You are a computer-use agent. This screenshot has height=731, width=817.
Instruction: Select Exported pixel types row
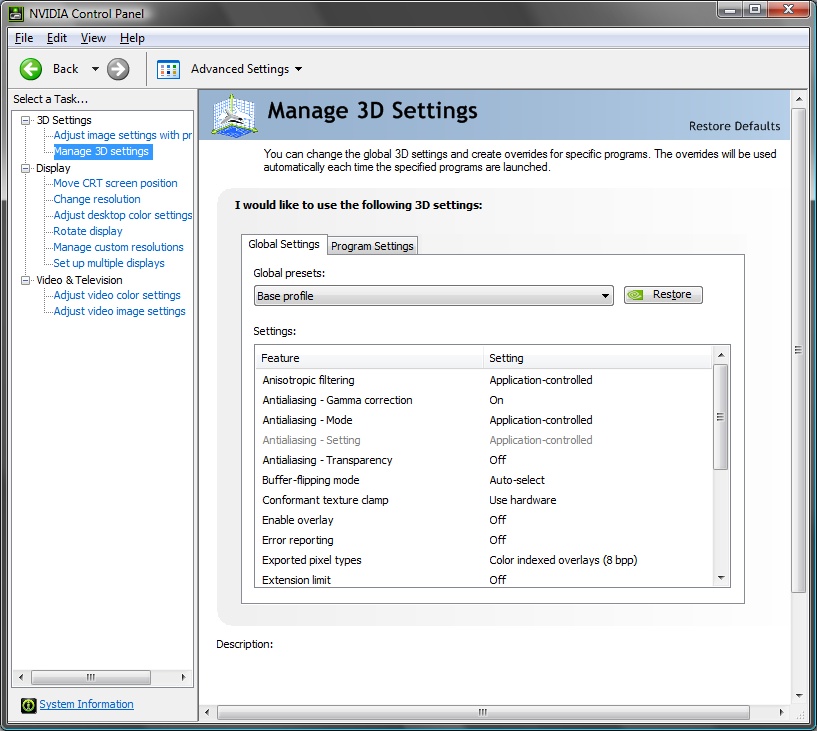point(484,560)
